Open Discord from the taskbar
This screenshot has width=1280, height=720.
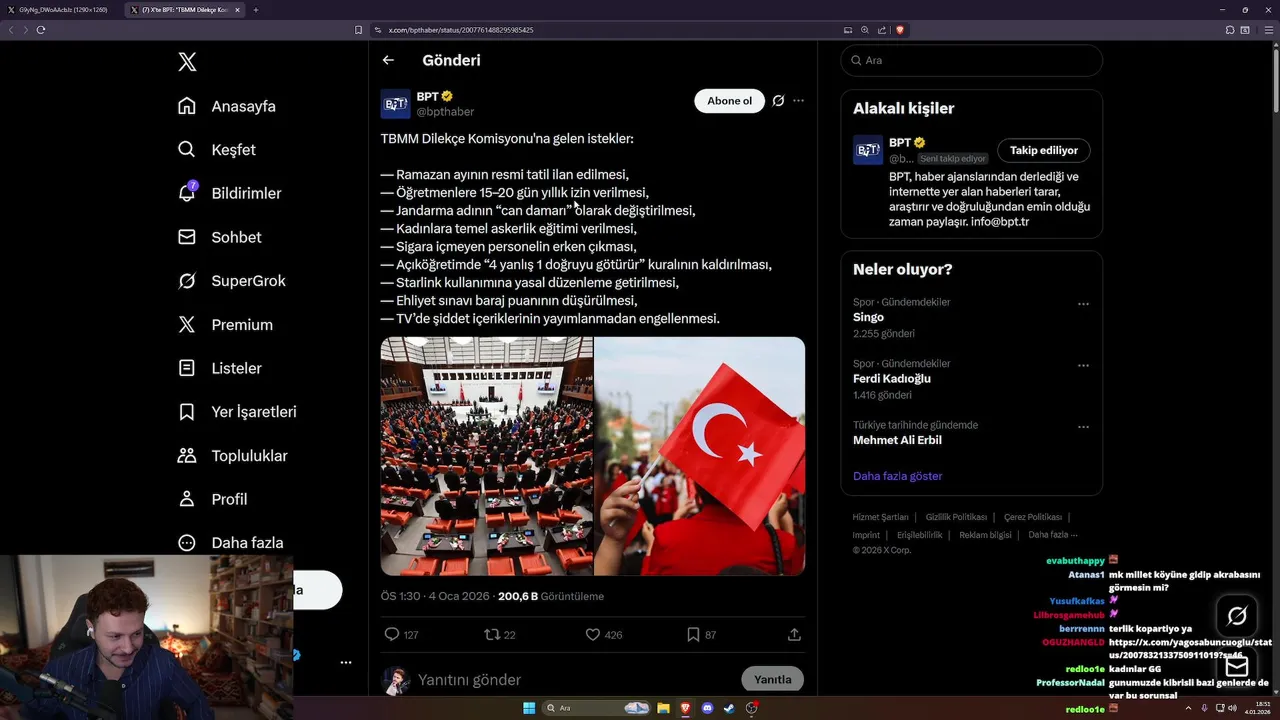pos(708,708)
